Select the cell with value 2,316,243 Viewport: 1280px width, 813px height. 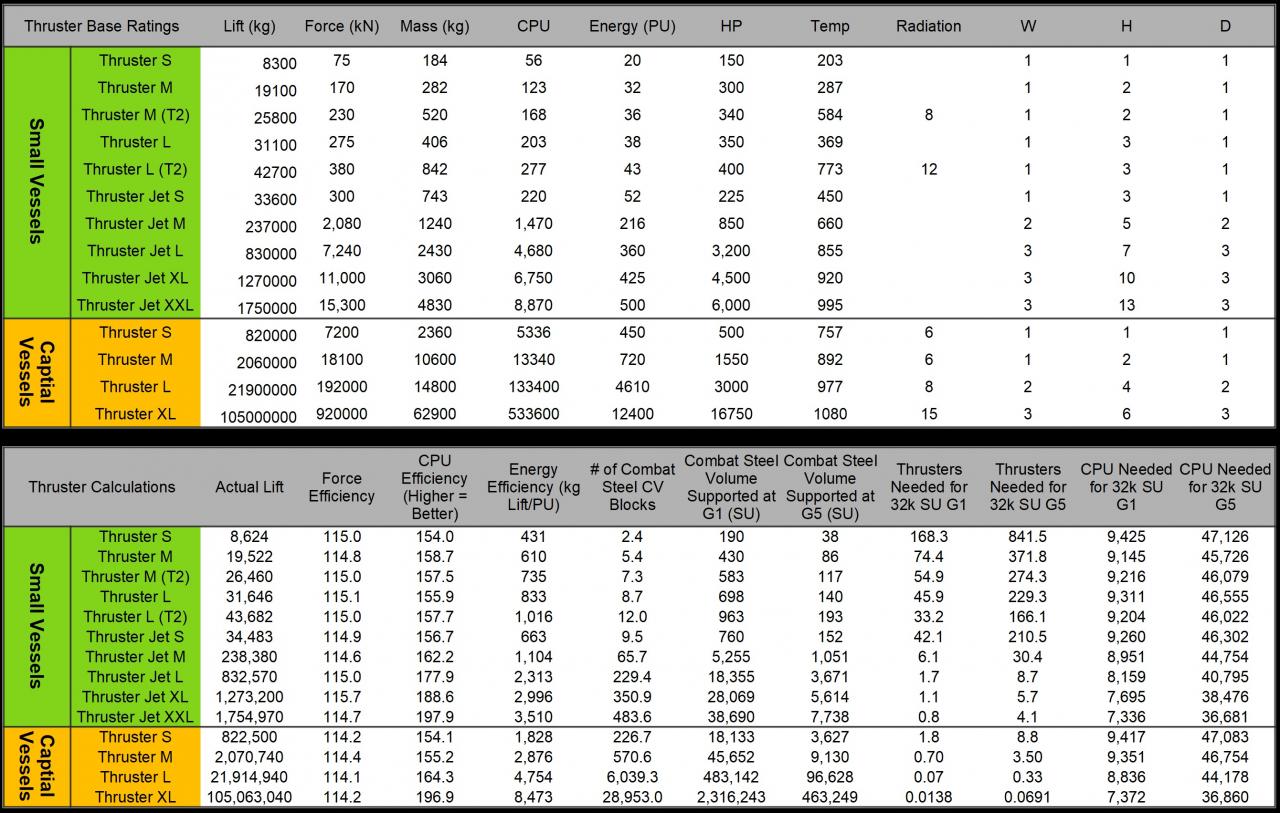coord(730,797)
